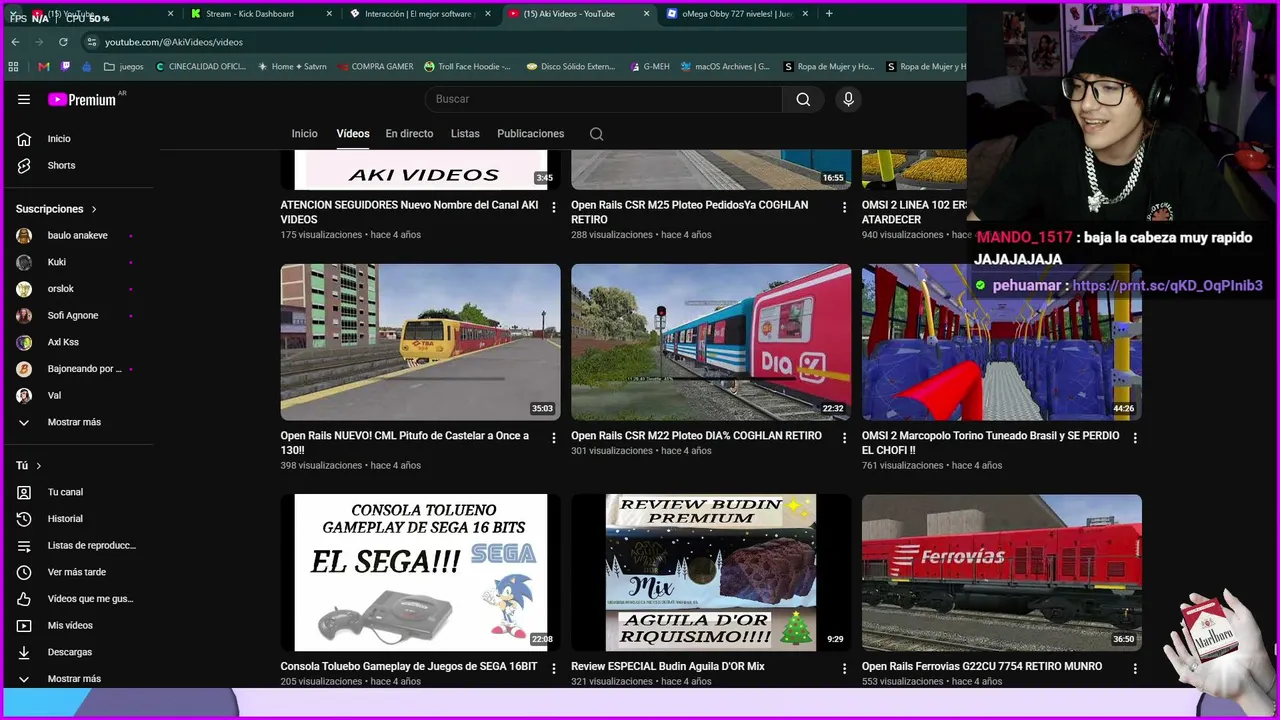This screenshot has width=1280, height=720.
Task: Open options menu for Consola Toluebo SEGA video
Action: [554, 668]
